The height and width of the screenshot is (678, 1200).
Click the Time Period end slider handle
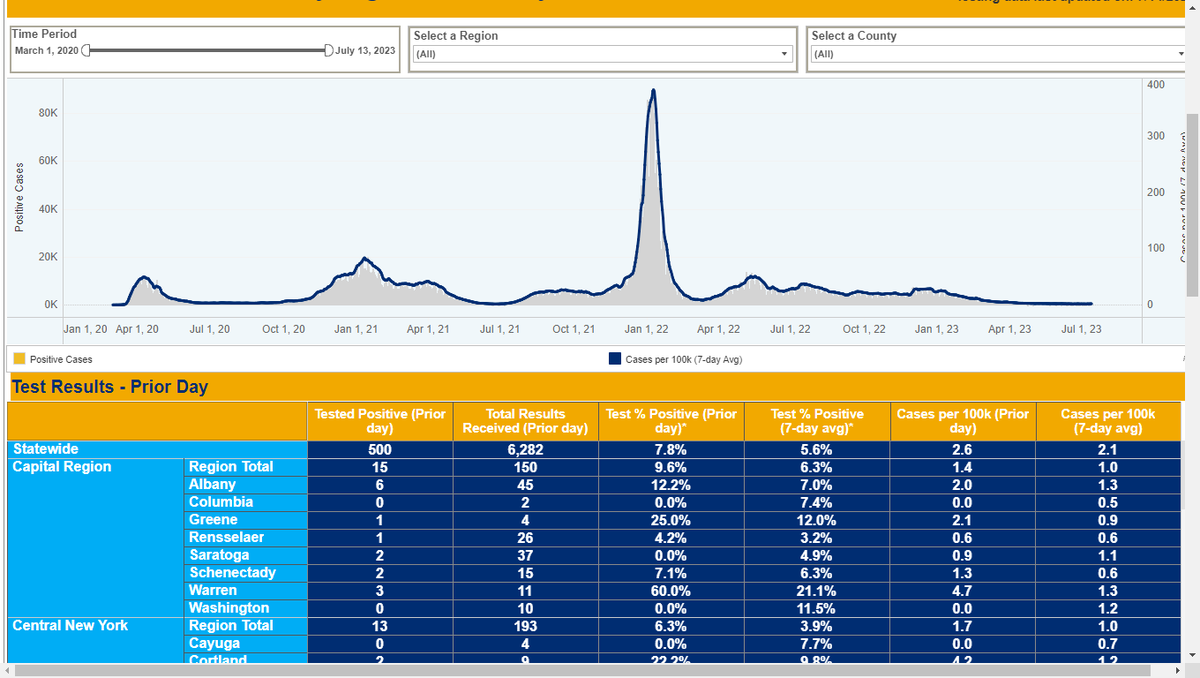329,50
